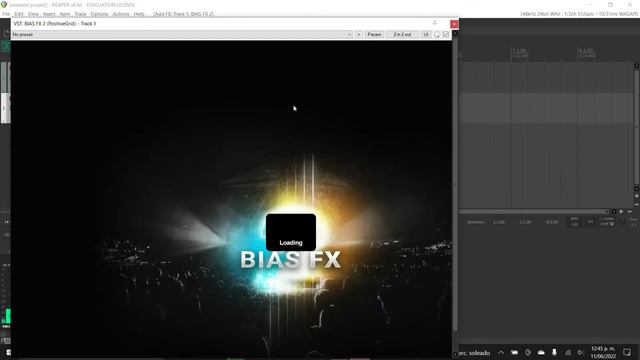The image size is (640, 360).
Task: Open the Track menu
Action: (80, 14)
